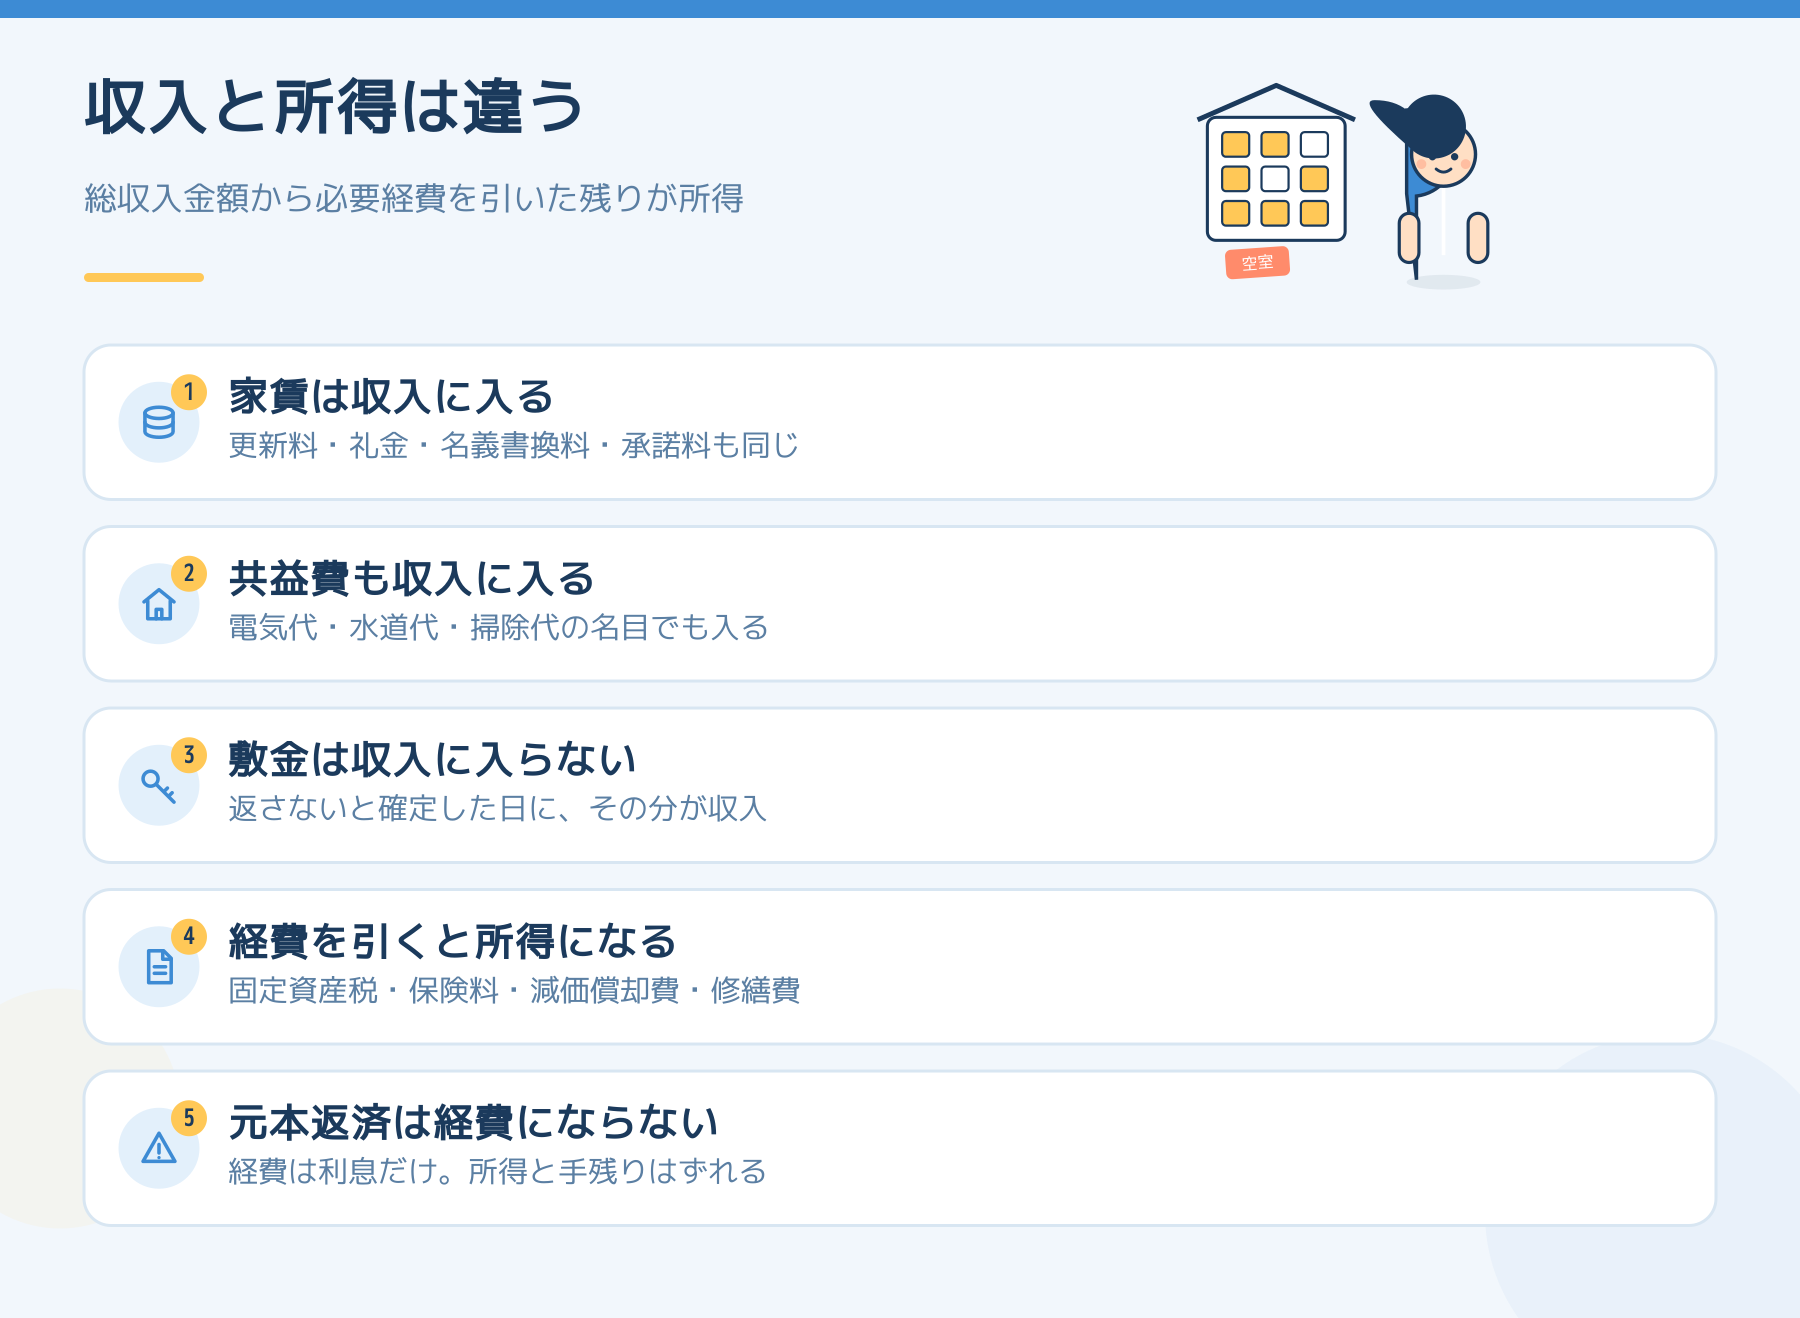
Task: Click text 経費は利息だけ。所得と手残りはずれる
Action: [498, 1171]
